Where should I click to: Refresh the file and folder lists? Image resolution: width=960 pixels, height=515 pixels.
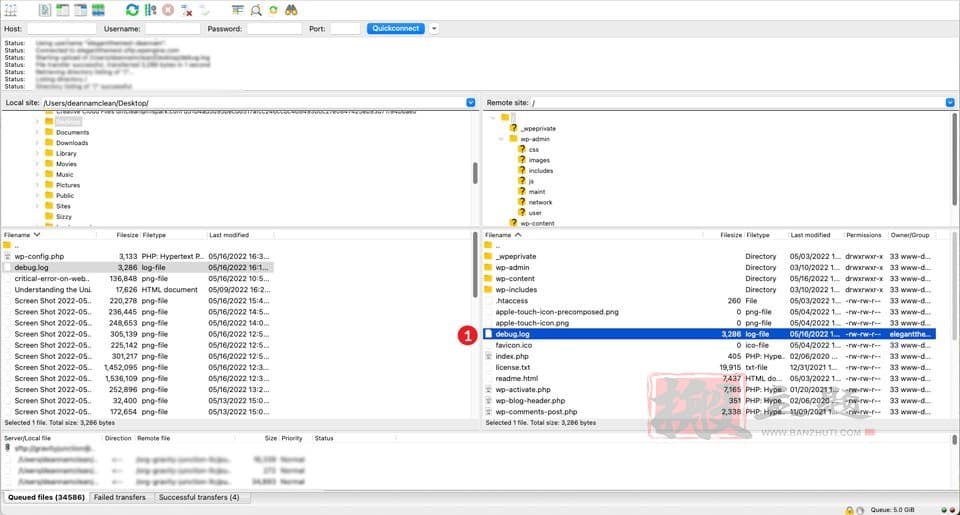(132, 10)
